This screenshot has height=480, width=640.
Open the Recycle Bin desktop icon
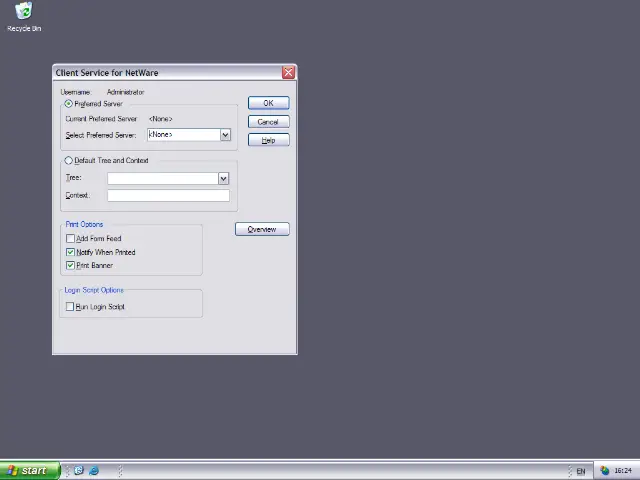24,17
